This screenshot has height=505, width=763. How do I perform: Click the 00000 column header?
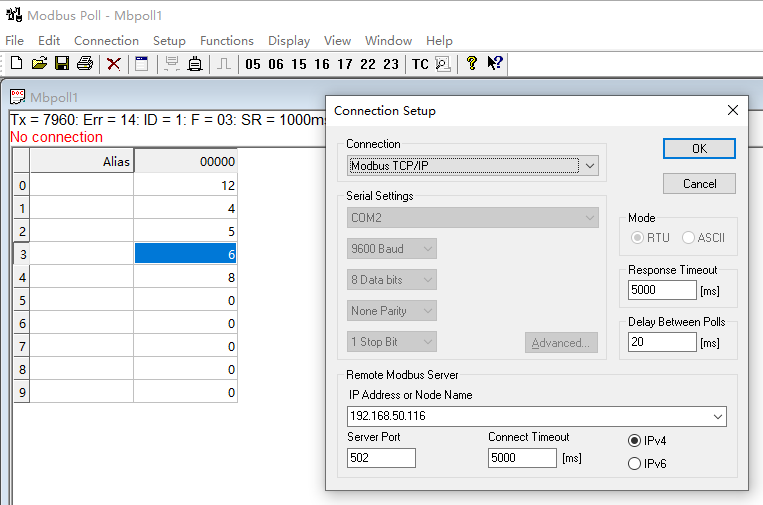185,162
